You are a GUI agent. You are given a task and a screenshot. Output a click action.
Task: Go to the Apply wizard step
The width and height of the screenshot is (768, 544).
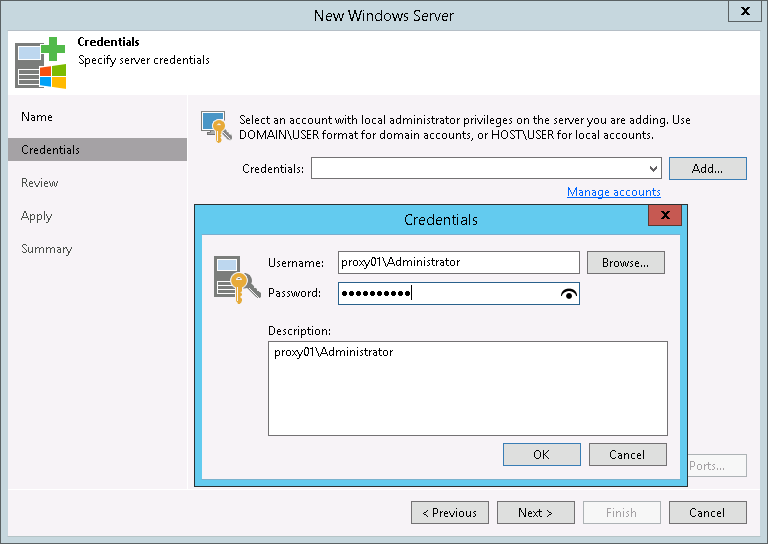coord(37,216)
